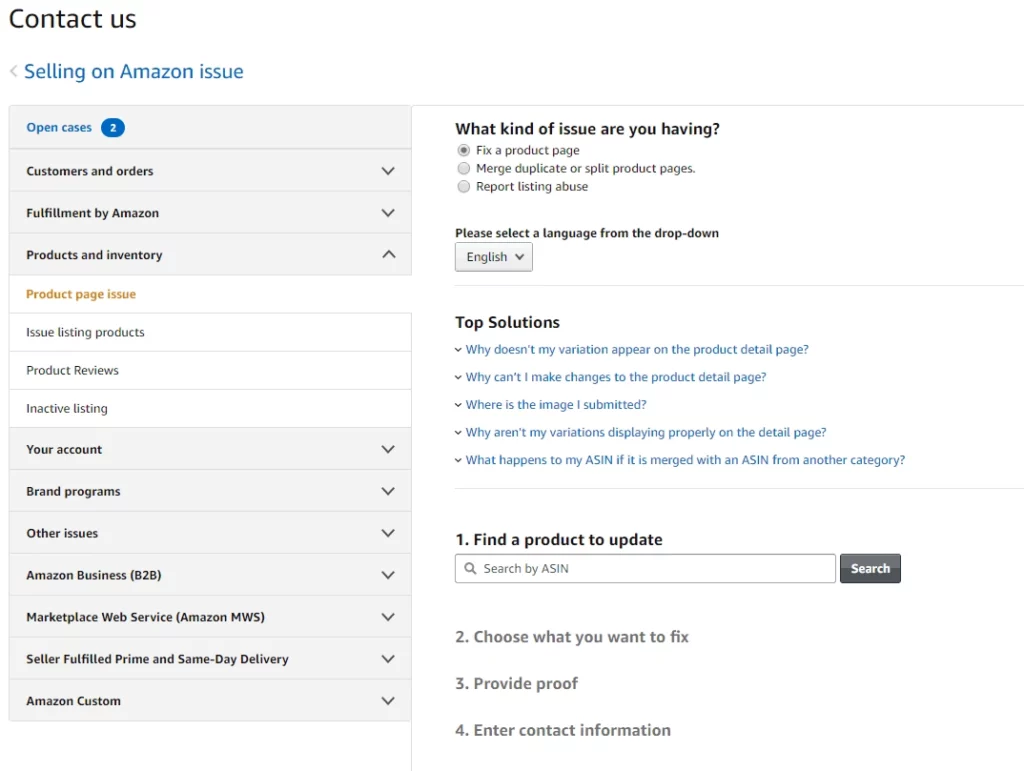Expand arrow before Where is the image I submitted
The width and height of the screenshot is (1024, 771).
point(458,405)
